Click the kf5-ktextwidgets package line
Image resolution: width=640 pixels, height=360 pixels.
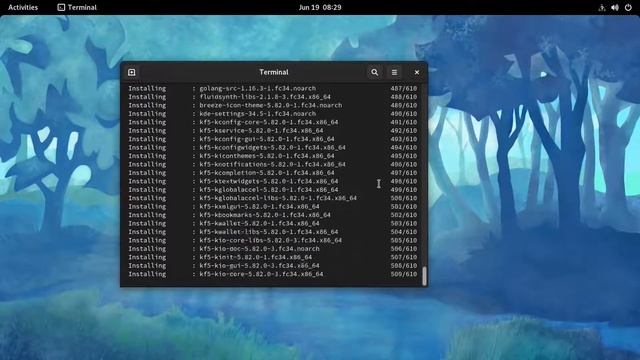coord(273,181)
